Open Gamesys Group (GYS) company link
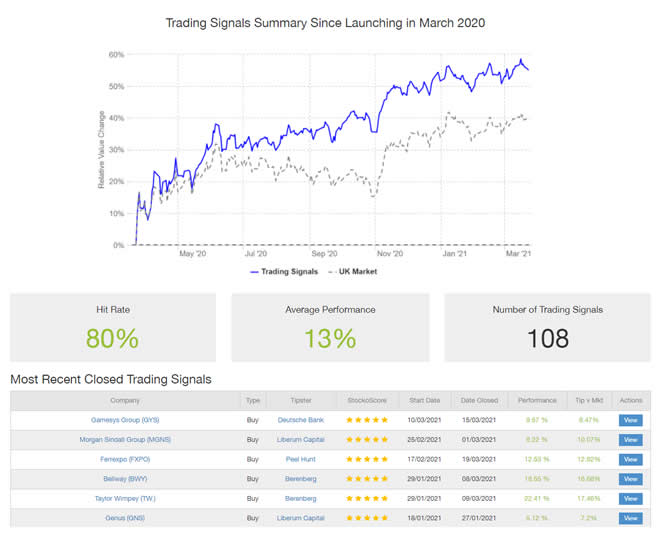Screen dimensions: 660x540 point(126,421)
